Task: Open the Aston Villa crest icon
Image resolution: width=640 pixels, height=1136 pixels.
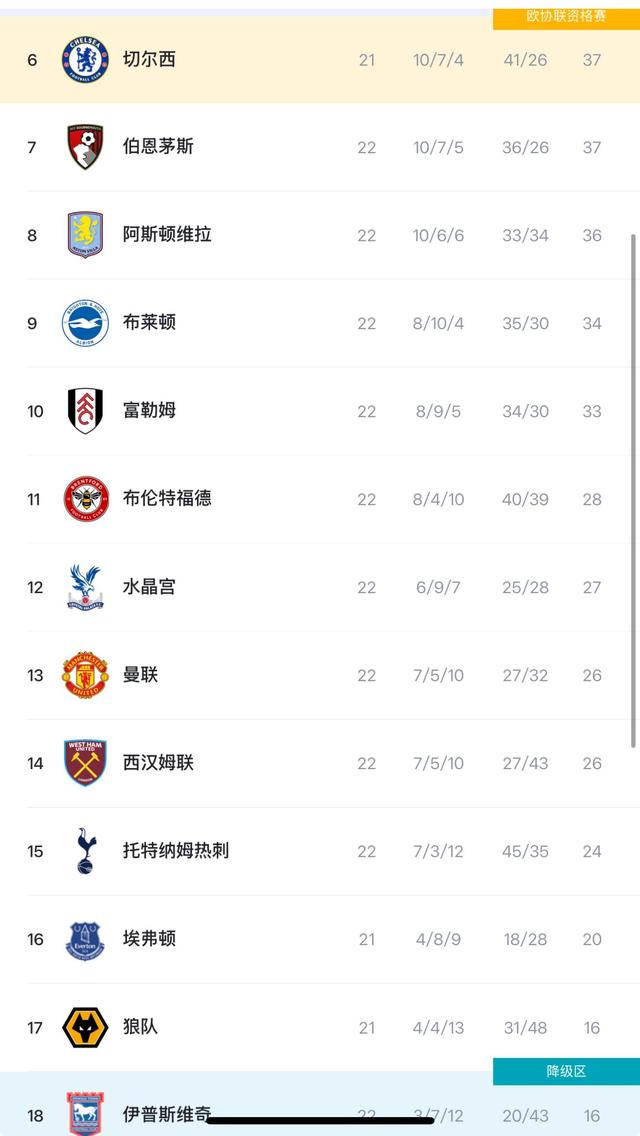Action: pyautogui.click(x=86, y=235)
